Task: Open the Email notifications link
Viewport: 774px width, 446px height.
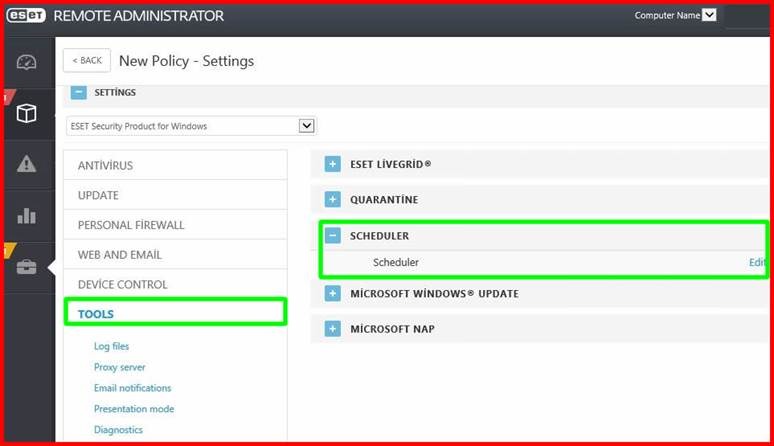Action: coord(132,388)
